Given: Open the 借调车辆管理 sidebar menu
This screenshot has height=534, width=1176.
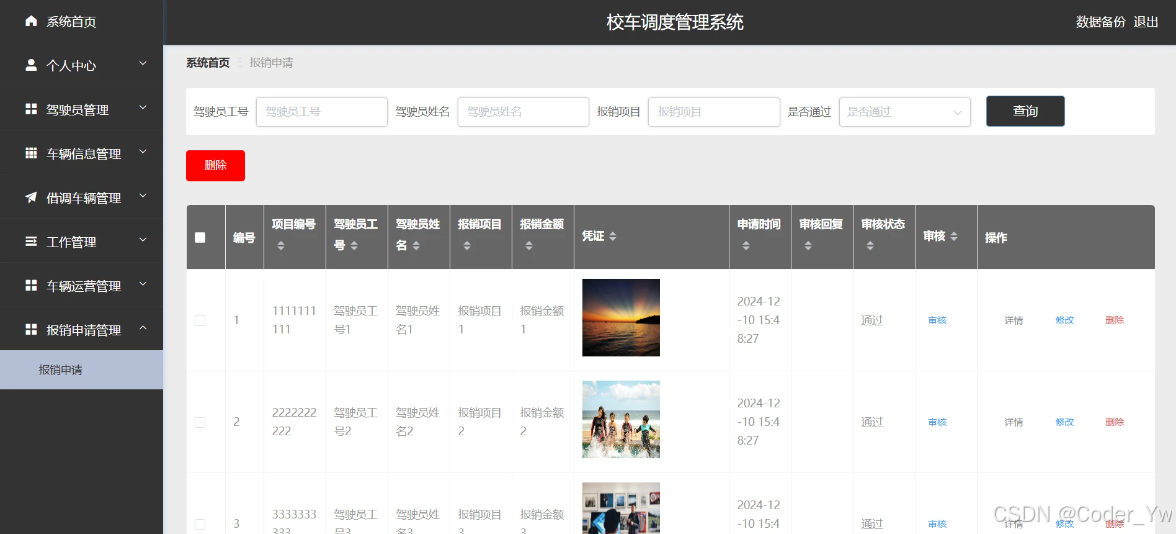Looking at the screenshot, I should pyautogui.click(x=82, y=198).
